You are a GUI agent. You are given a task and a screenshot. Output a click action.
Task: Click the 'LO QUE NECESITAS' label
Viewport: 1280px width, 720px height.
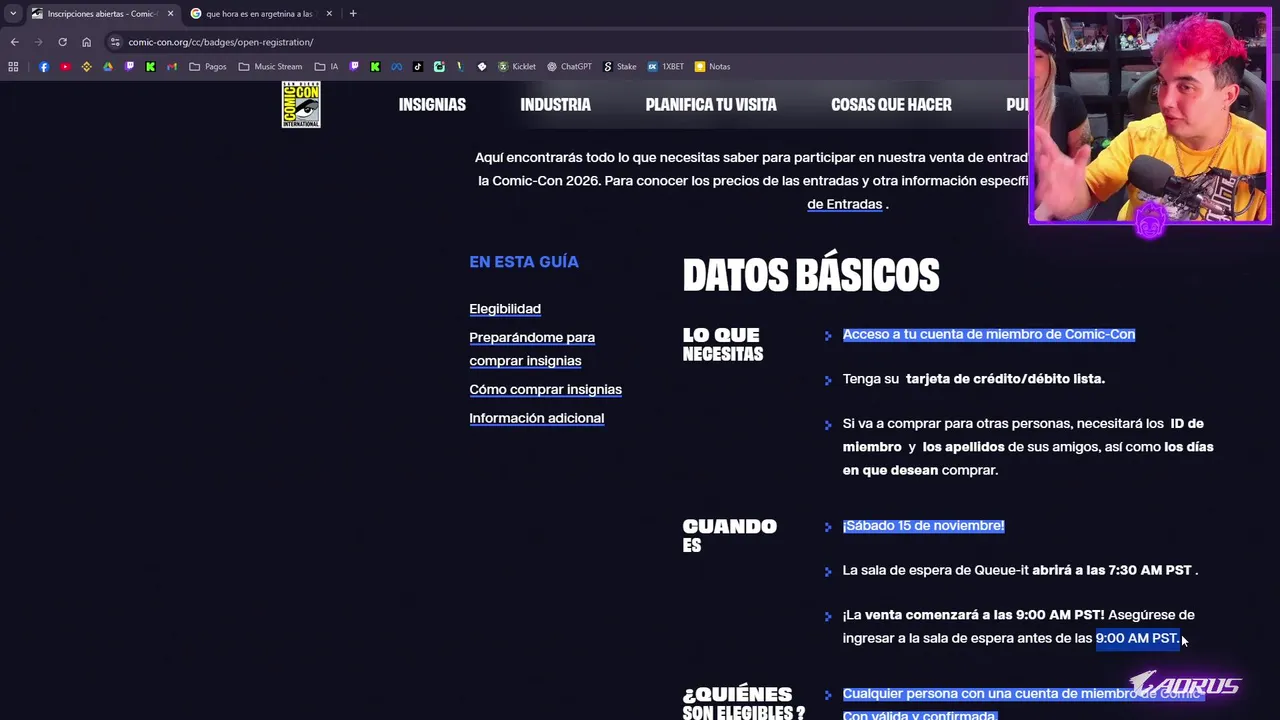(722, 344)
